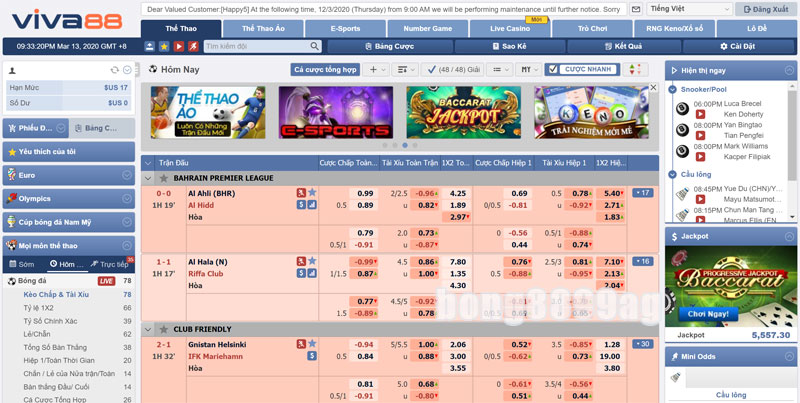Image resolution: width=800 pixels, height=403 pixels.
Task: Click the upload icon in top toolbar
Action: 149,46
